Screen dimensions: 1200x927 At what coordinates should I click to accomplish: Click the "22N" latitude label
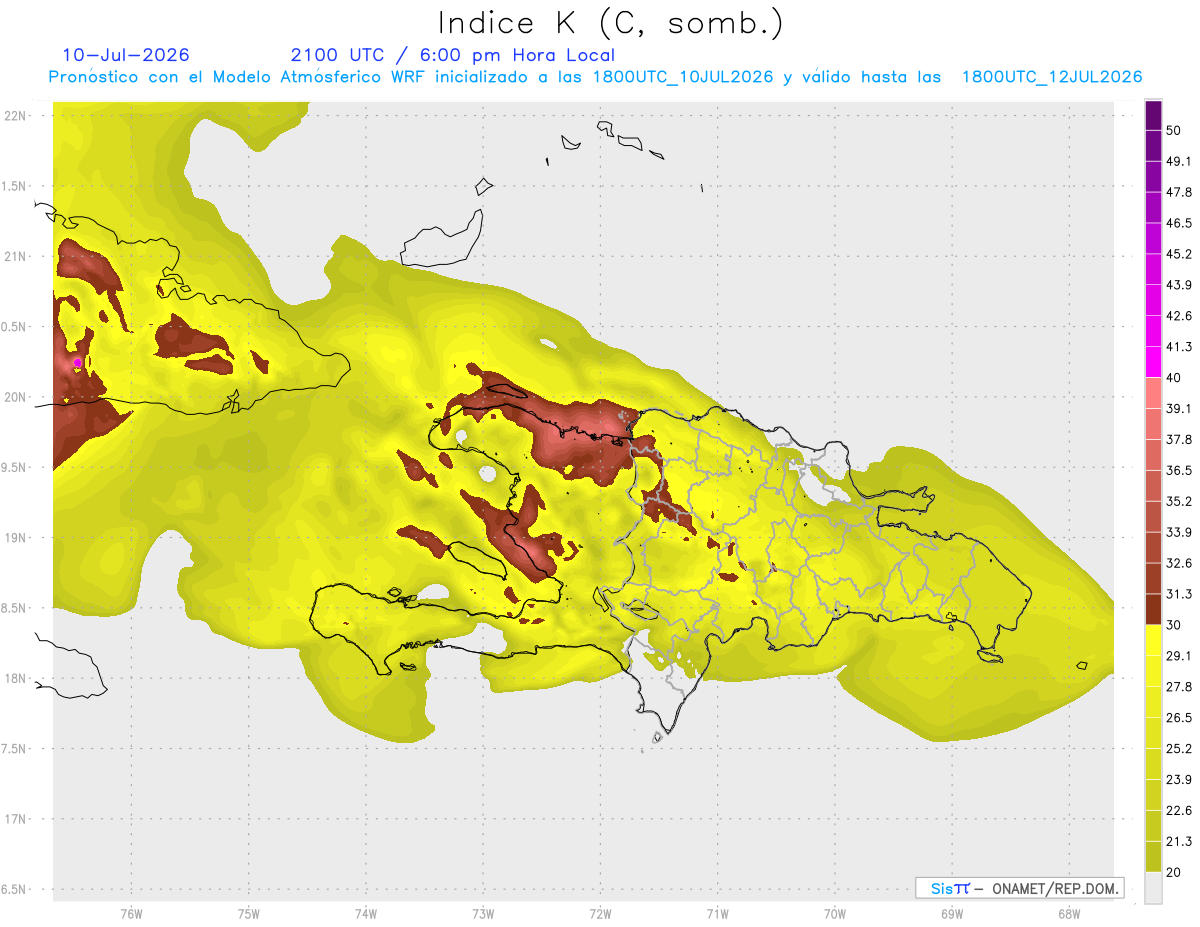point(15,116)
